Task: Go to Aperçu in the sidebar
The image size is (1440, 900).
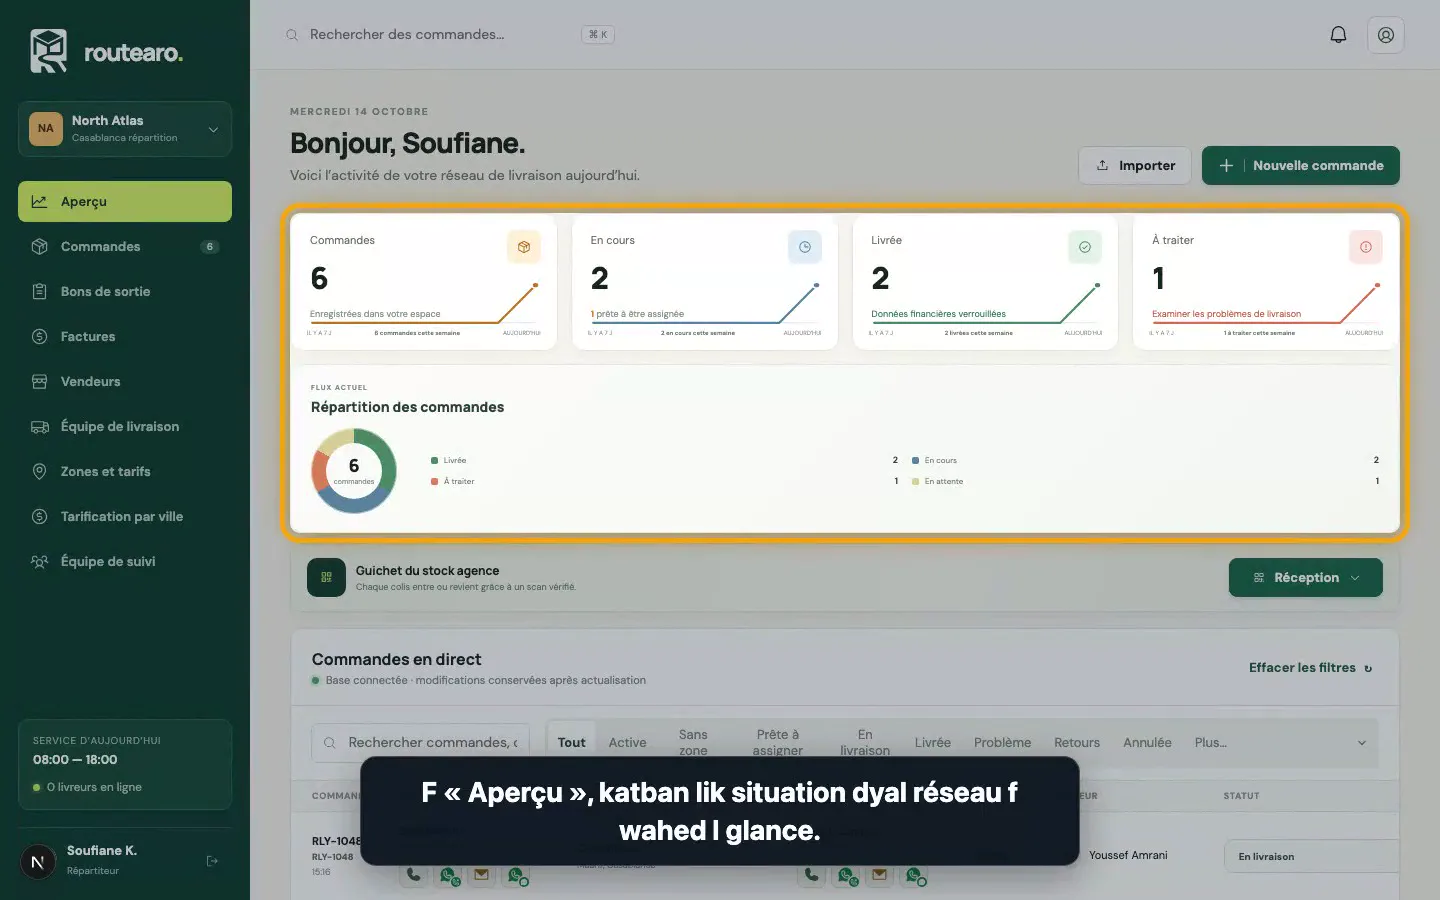Action: (125, 202)
